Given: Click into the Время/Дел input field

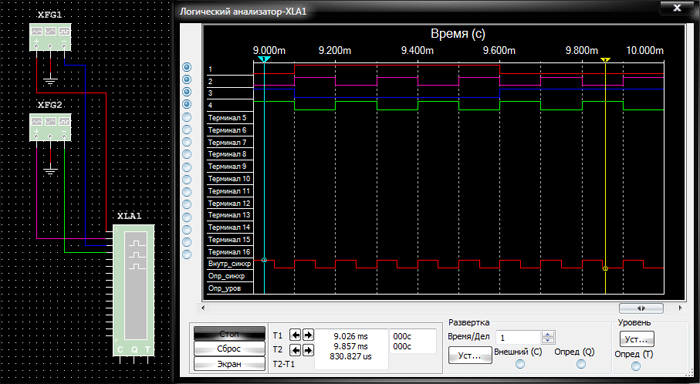Looking at the screenshot, I should pos(520,338).
